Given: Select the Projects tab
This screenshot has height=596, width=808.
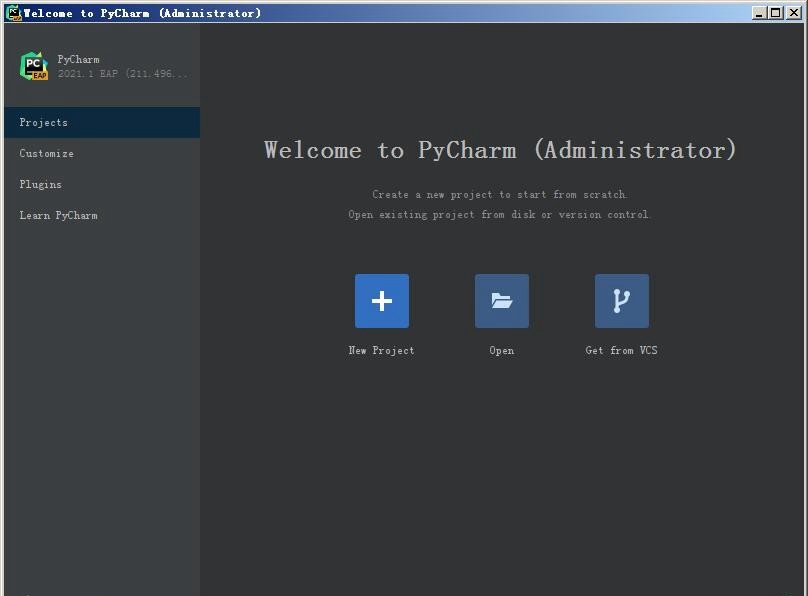Looking at the screenshot, I should click(x=102, y=123).
